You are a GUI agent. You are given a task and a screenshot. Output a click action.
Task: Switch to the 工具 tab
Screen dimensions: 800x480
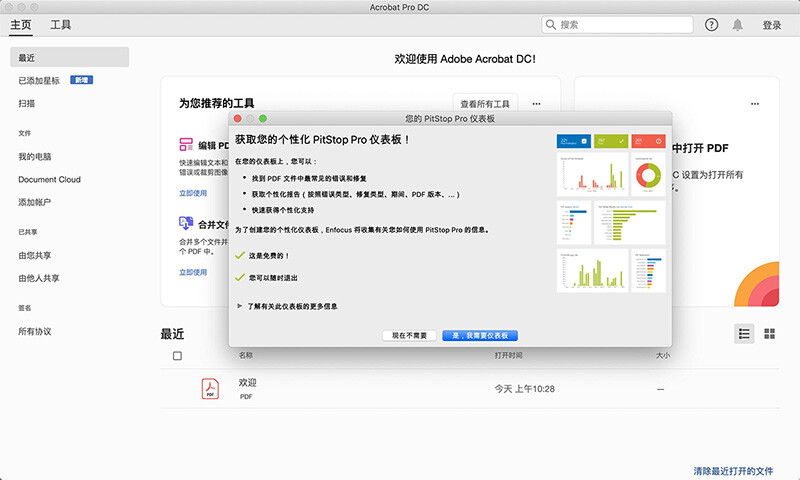coord(61,24)
